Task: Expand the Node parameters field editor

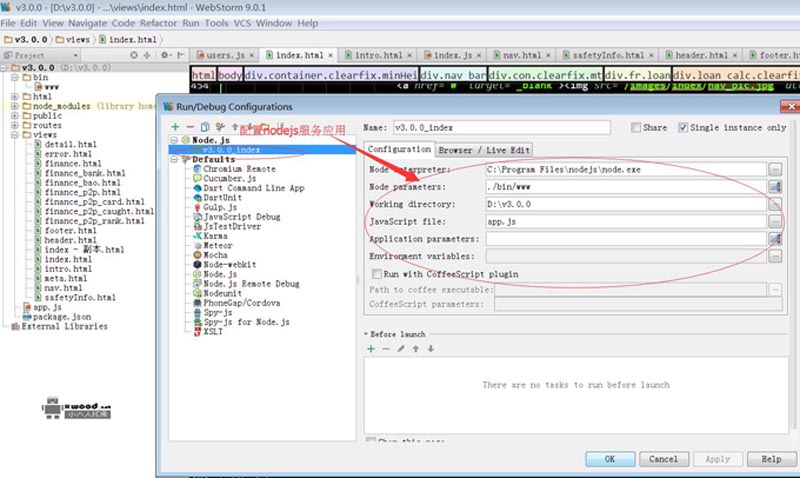Action: tap(775, 187)
